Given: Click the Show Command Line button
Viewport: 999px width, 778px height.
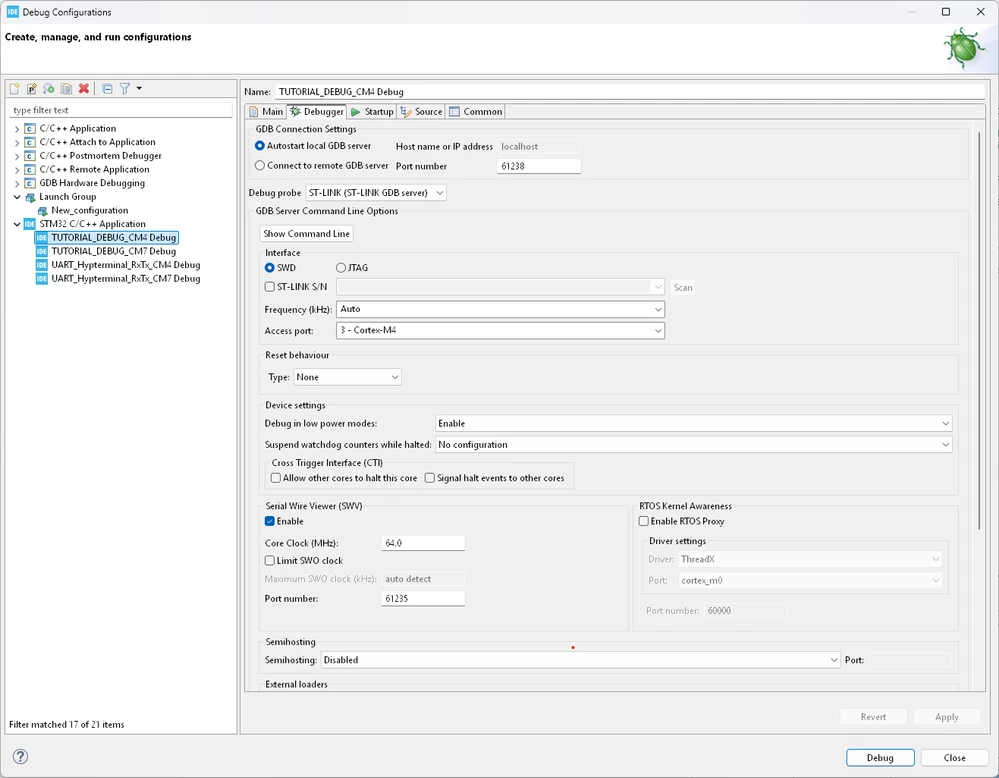Looking at the screenshot, I should click(x=306, y=234).
